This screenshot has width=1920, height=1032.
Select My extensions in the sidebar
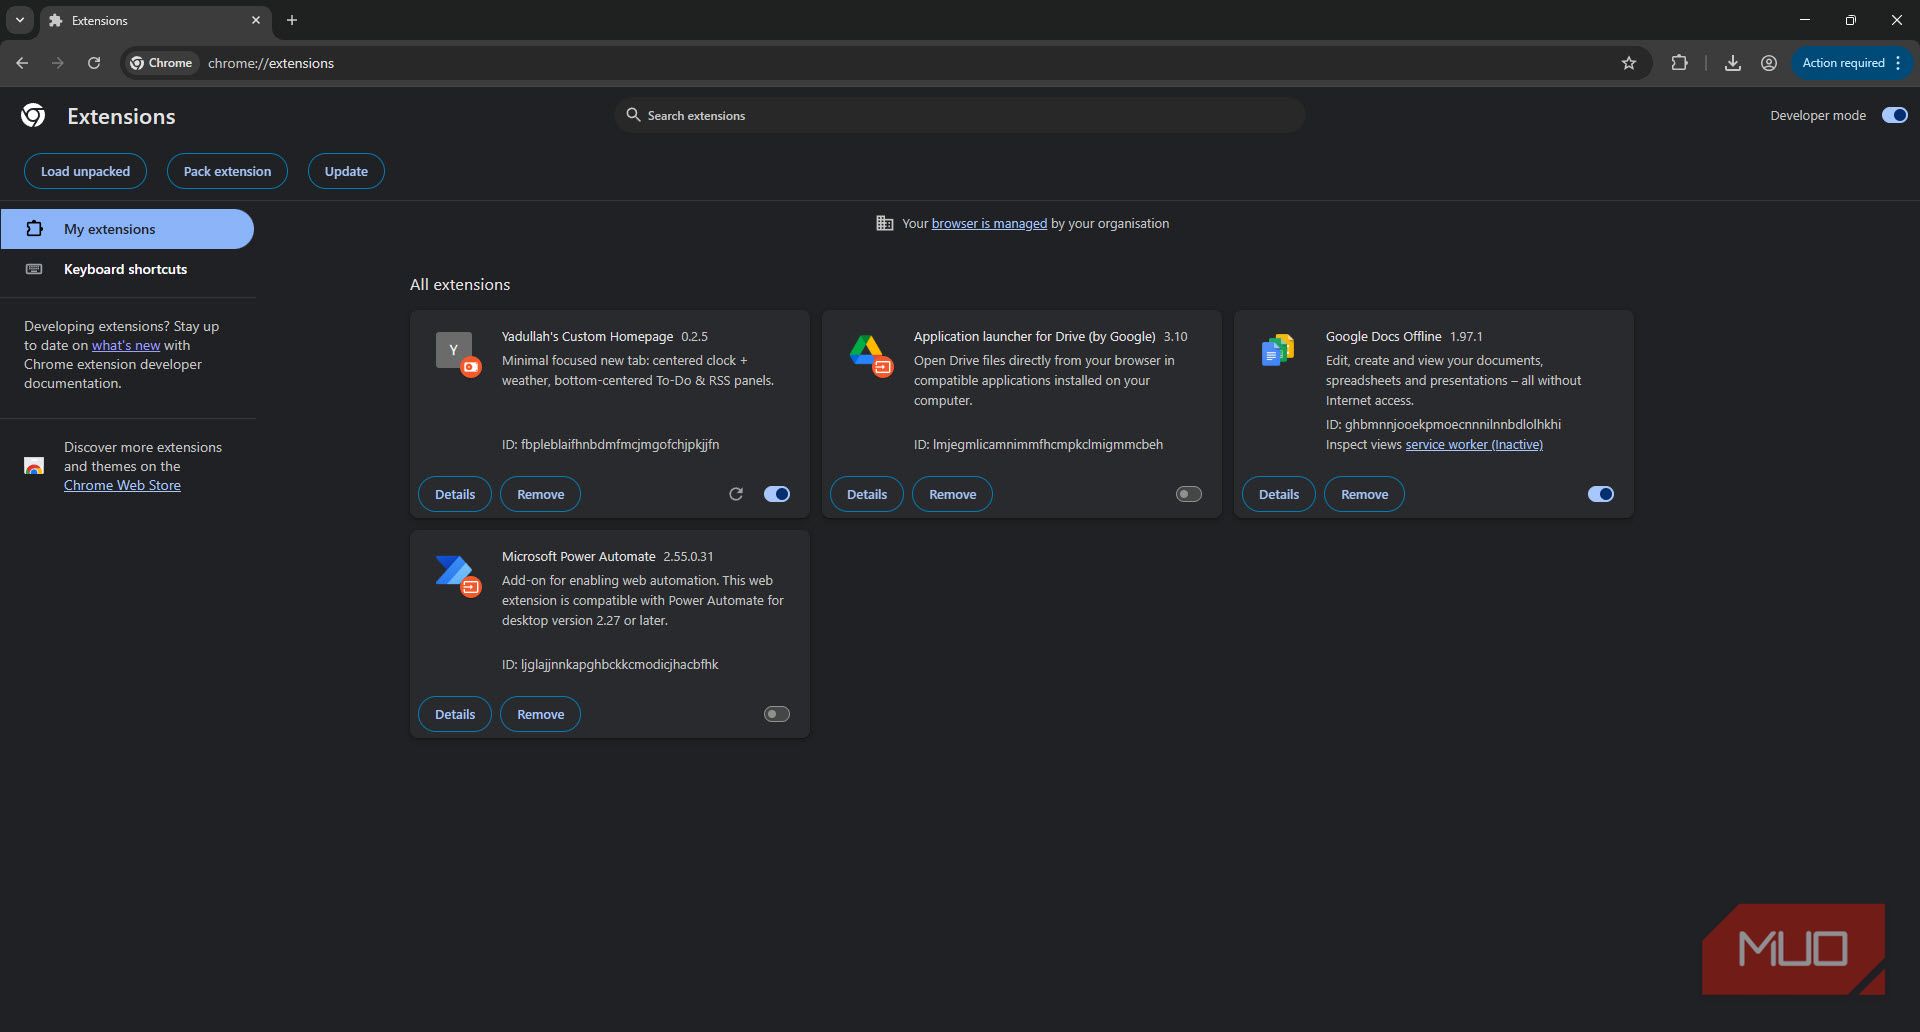click(127, 229)
